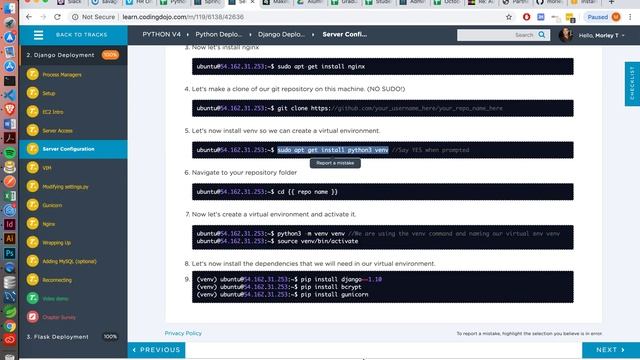Viewport: 640px width, 360px height.
Task: Open the CHECKLIST side tab
Action: coord(632,84)
